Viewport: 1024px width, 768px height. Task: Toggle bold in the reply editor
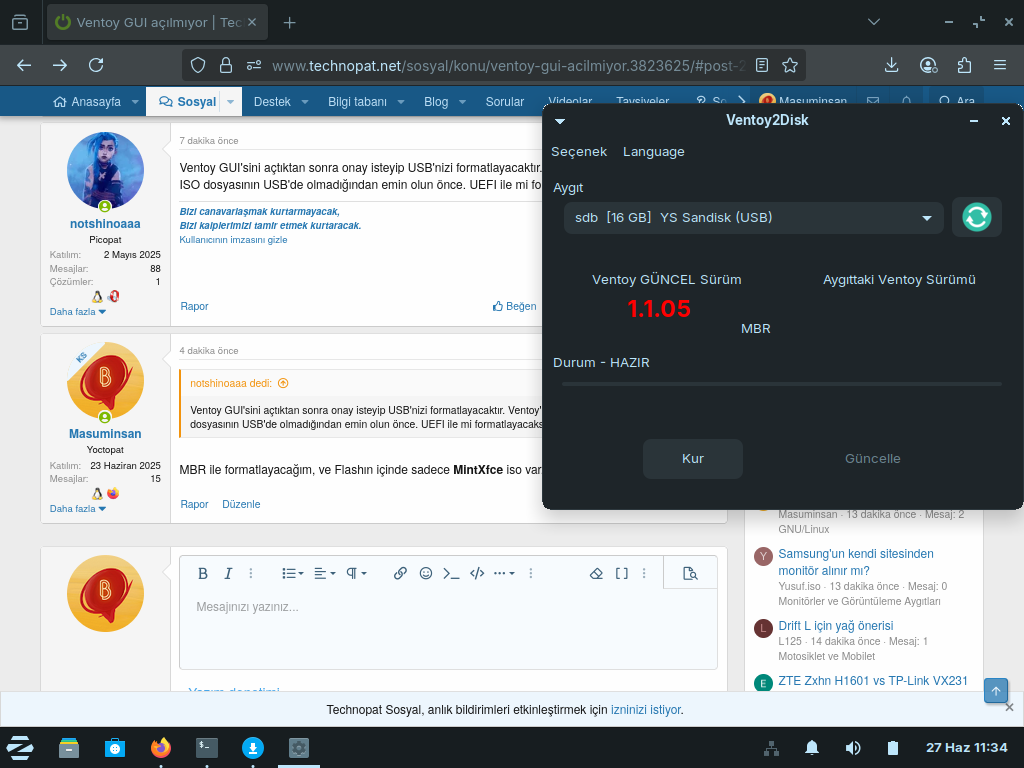tap(203, 573)
